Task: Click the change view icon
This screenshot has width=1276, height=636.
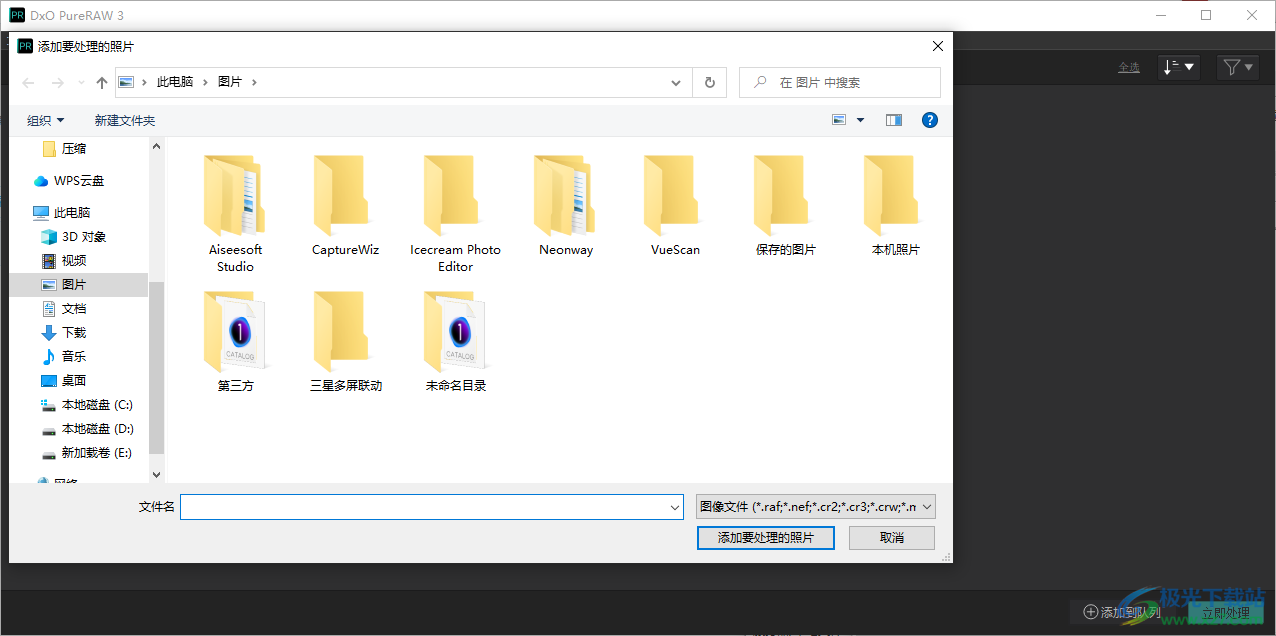Action: coord(840,120)
